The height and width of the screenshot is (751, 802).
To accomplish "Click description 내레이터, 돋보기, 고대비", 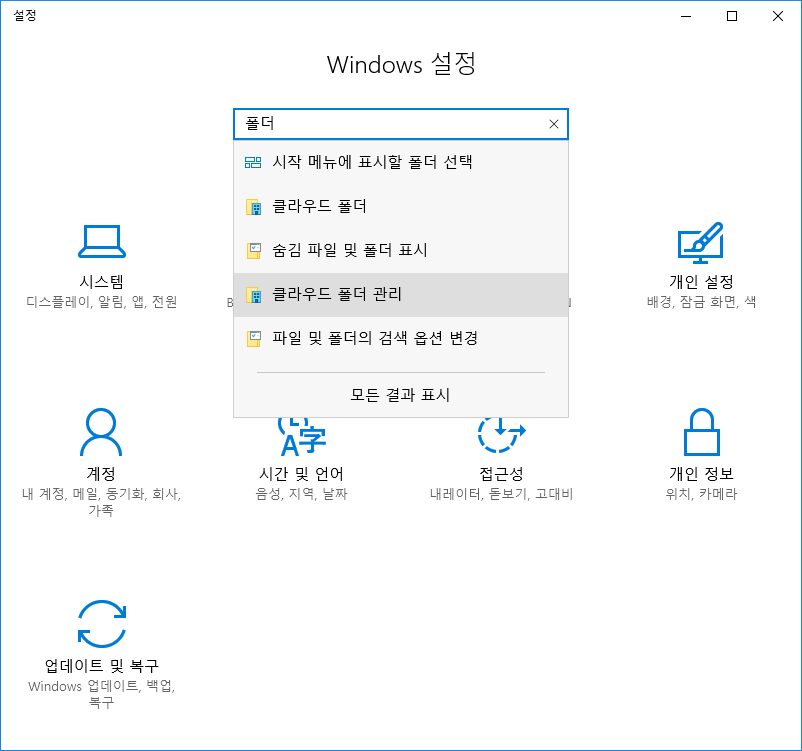I will point(501,494).
